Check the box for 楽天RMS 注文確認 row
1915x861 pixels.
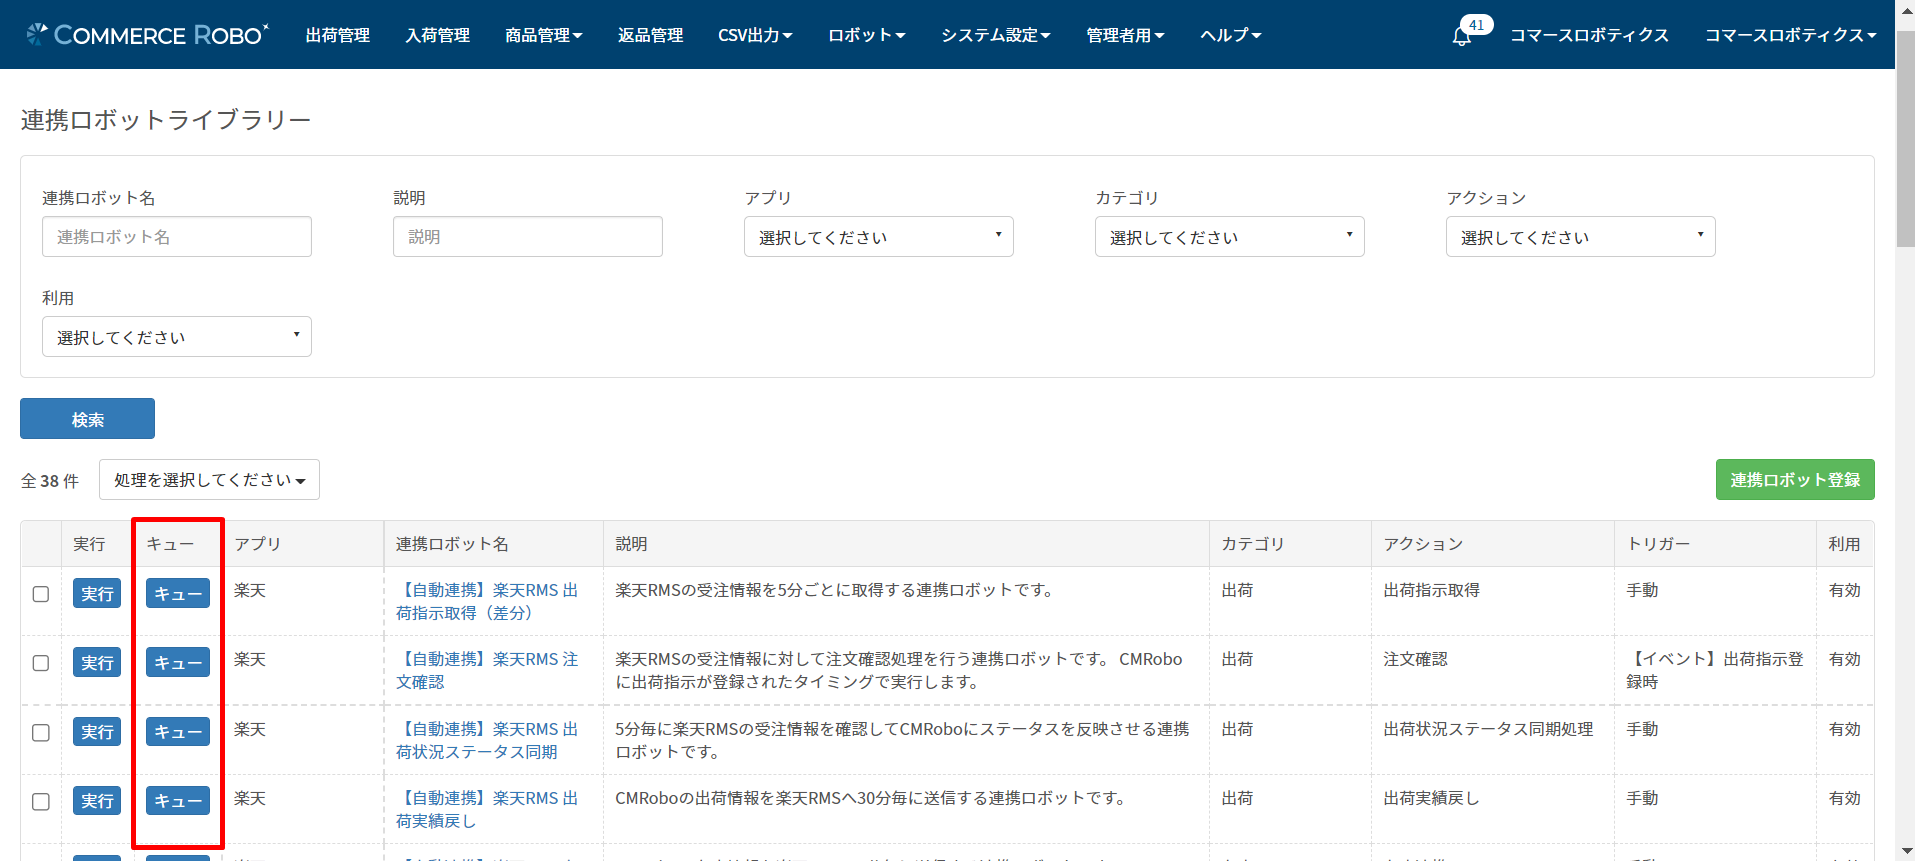(41, 663)
